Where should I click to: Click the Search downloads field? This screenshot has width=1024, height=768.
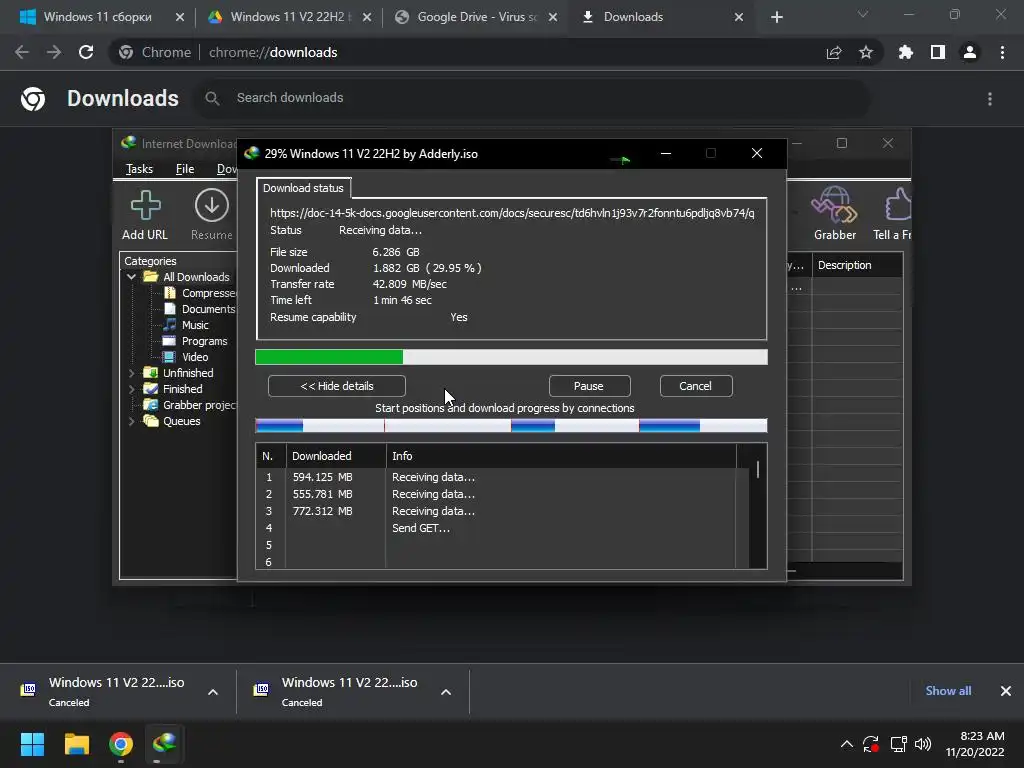click(x=532, y=98)
